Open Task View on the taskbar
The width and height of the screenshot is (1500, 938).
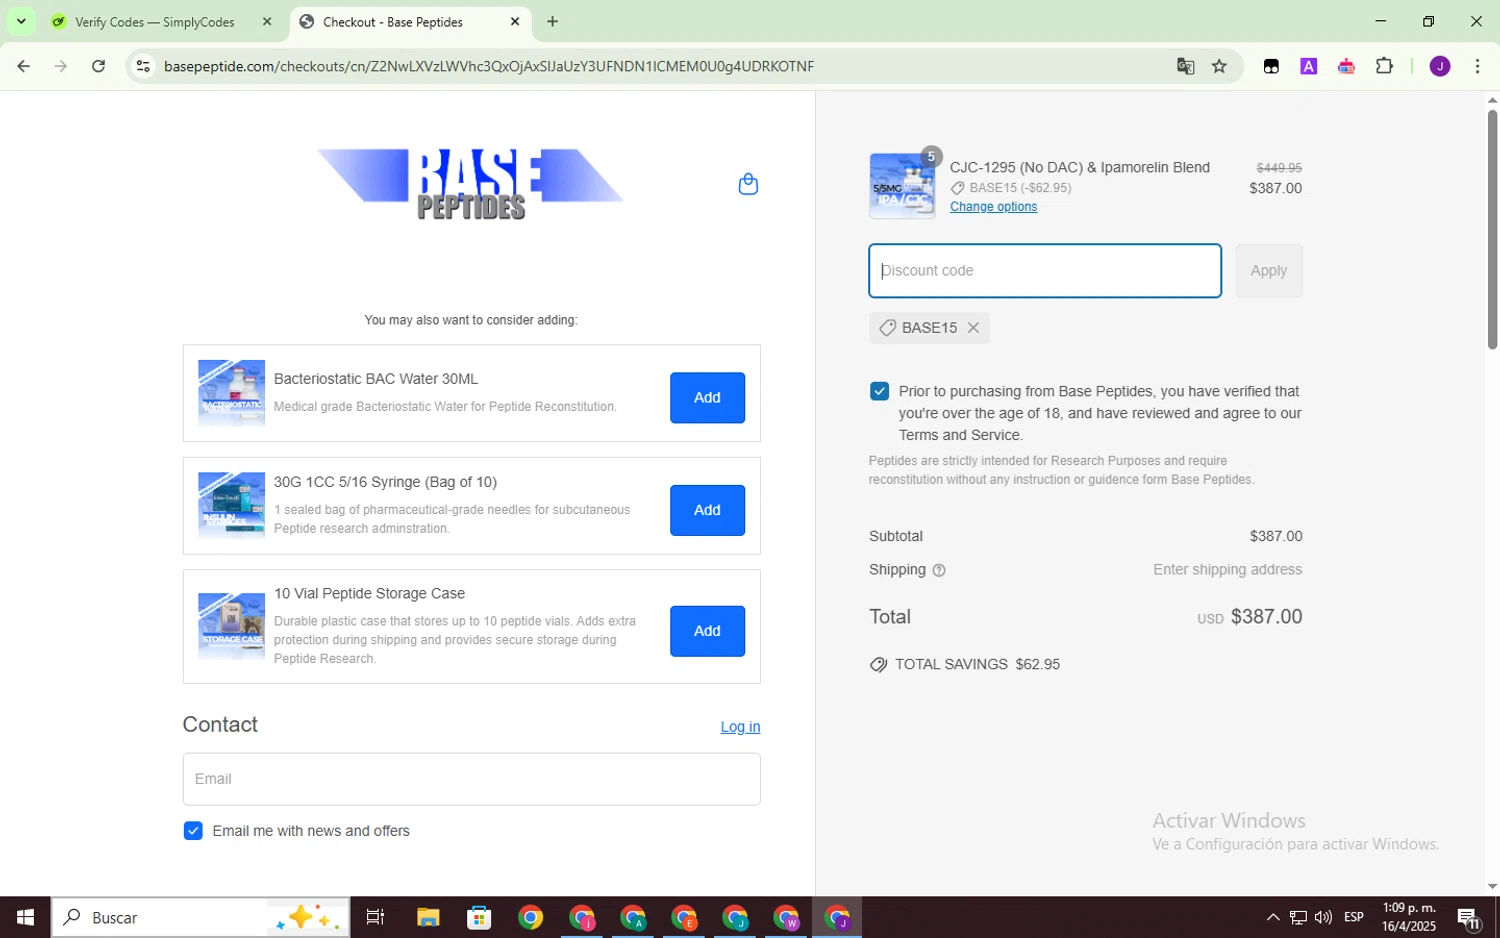[x=376, y=917]
